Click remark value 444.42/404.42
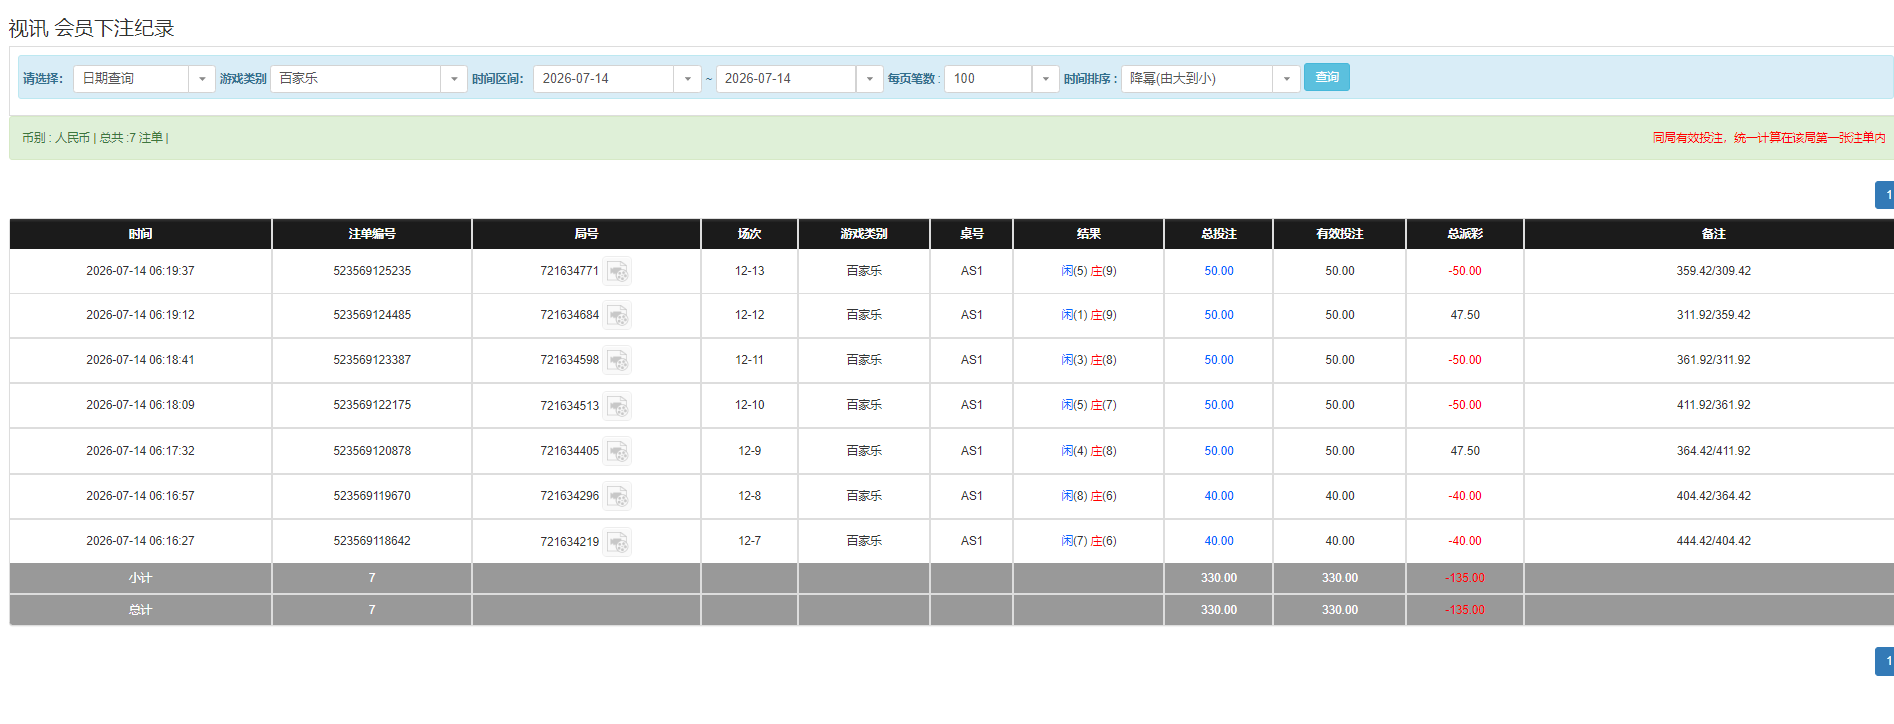The height and width of the screenshot is (724, 1894). [x=1713, y=541]
